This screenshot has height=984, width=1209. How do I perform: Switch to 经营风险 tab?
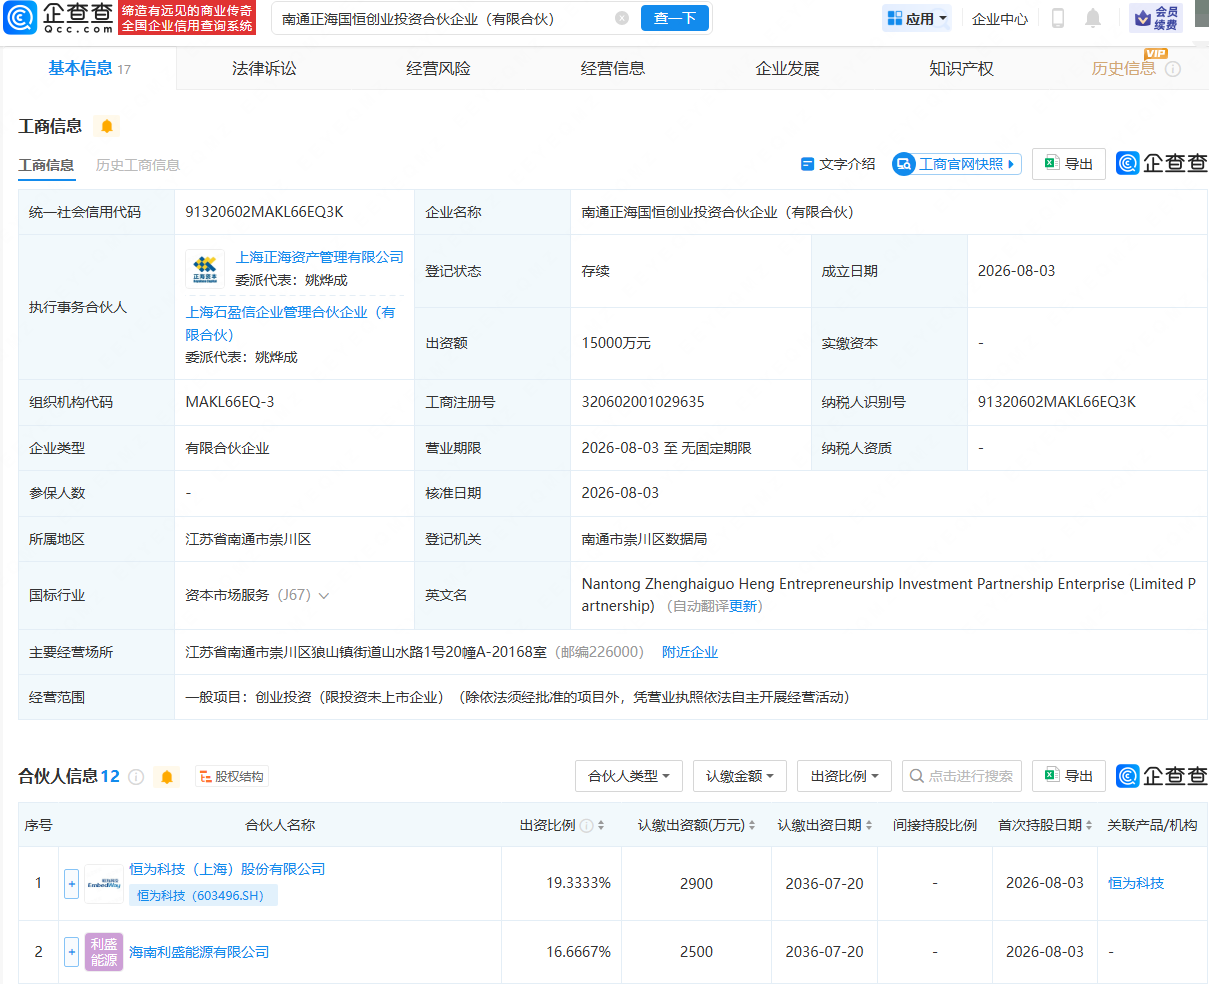(x=438, y=69)
